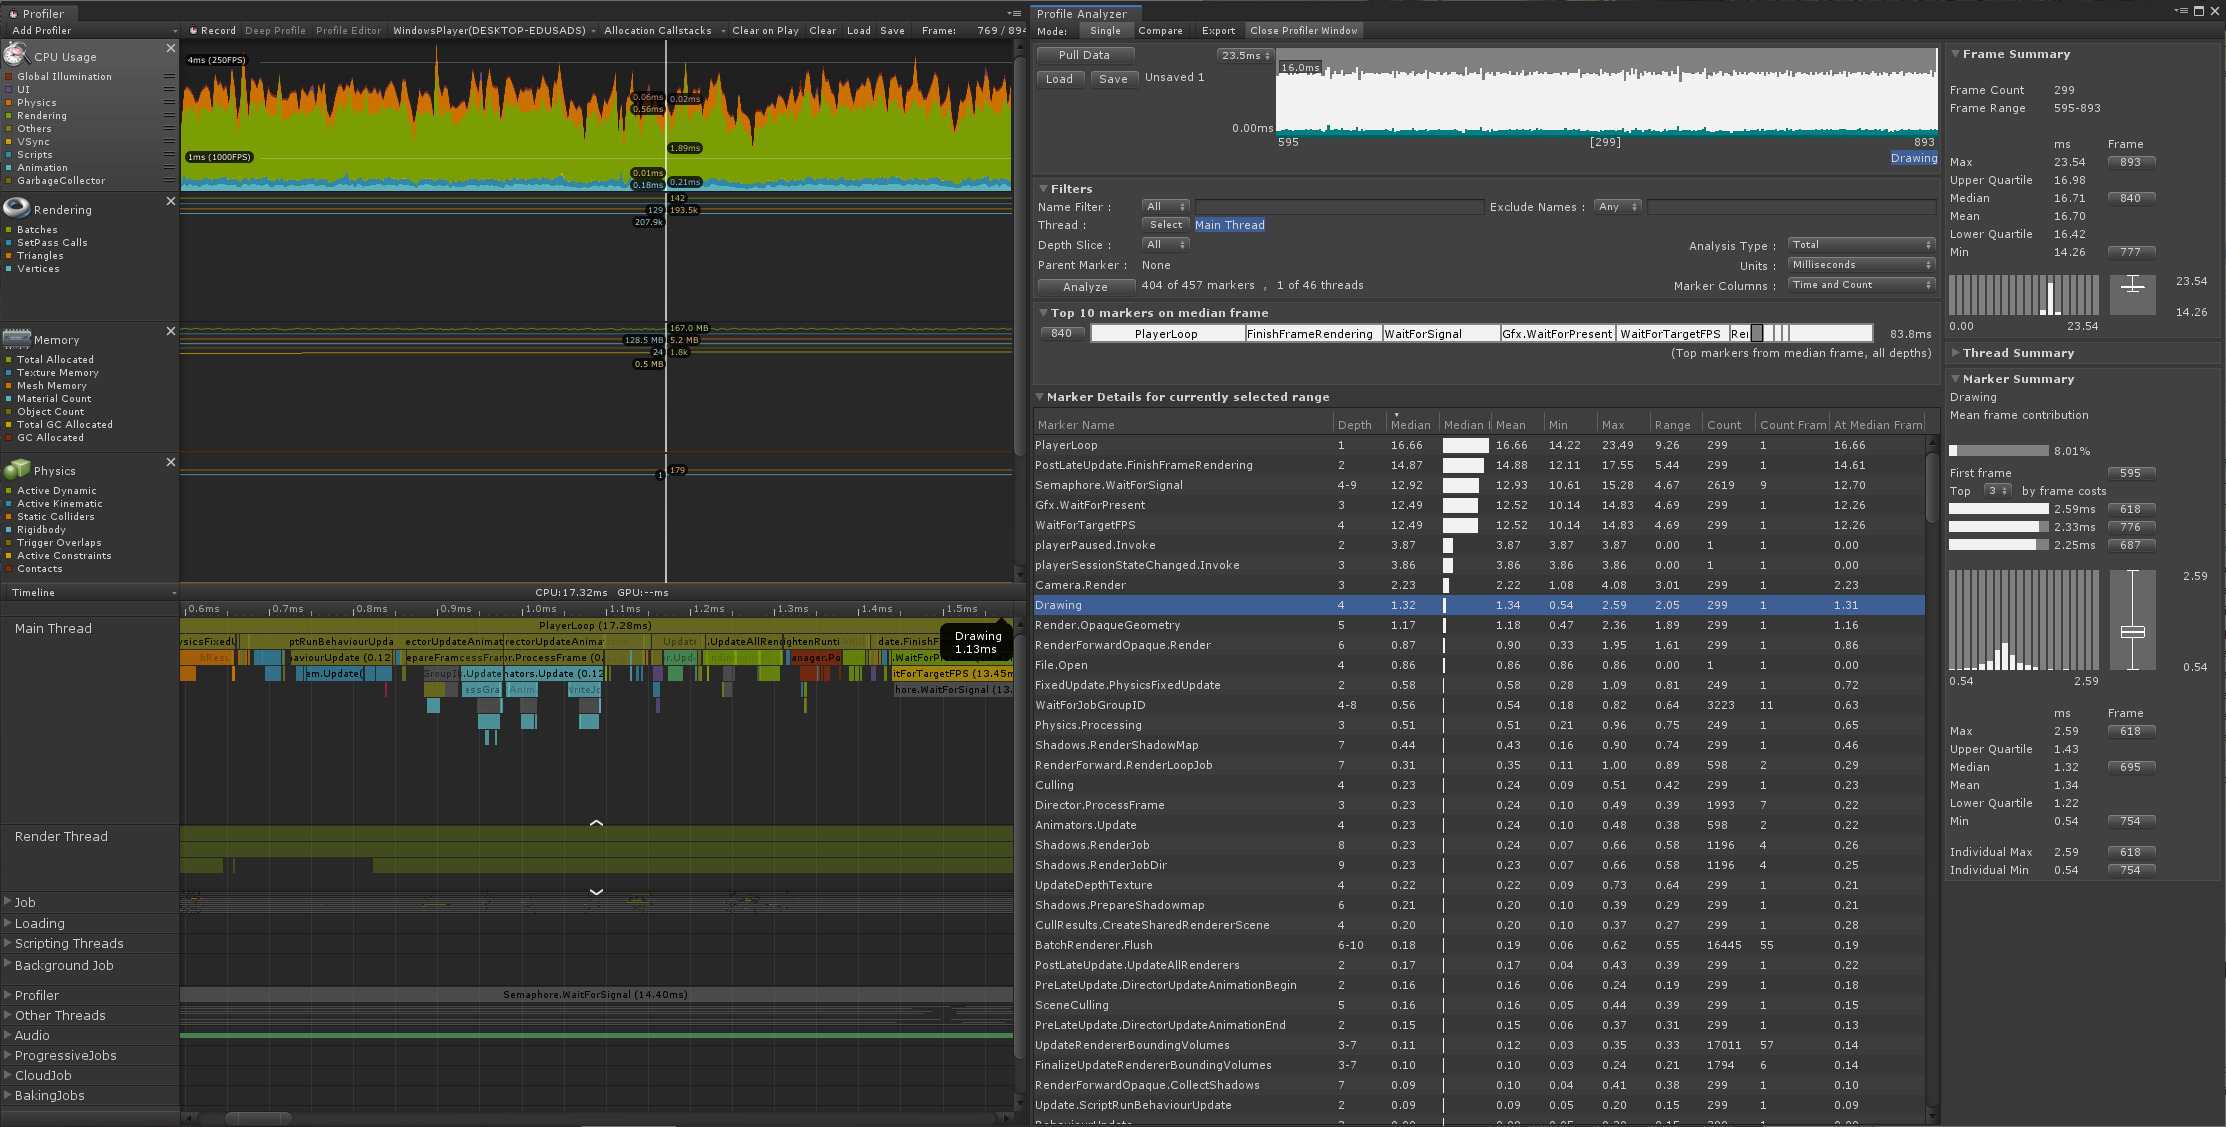Open the Depth Slice All dropdown
This screenshot has height=1127, width=2226.
point(1165,245)
